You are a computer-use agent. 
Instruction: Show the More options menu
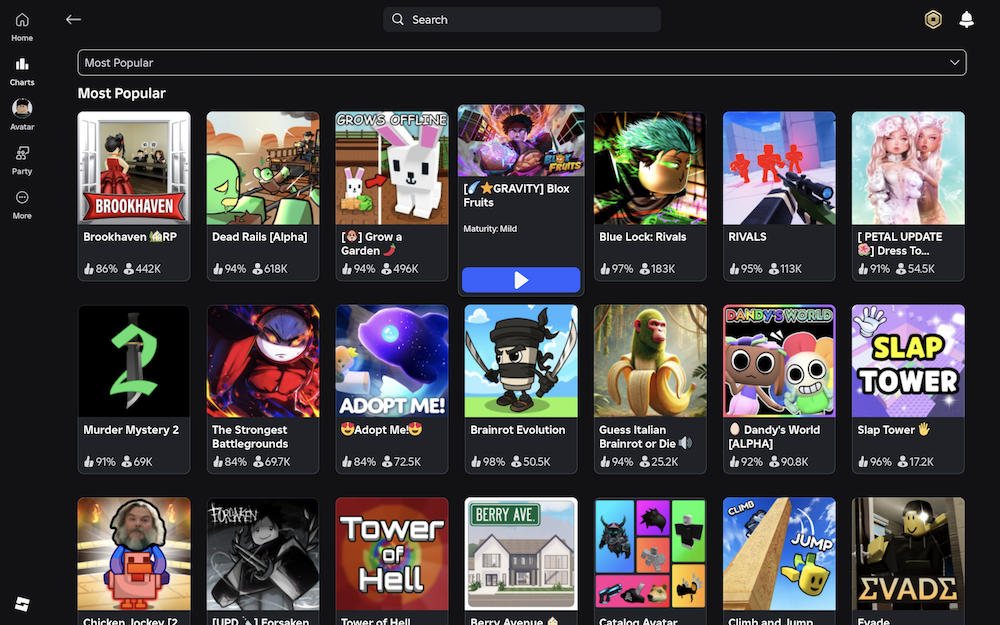[x=22, y=203]
